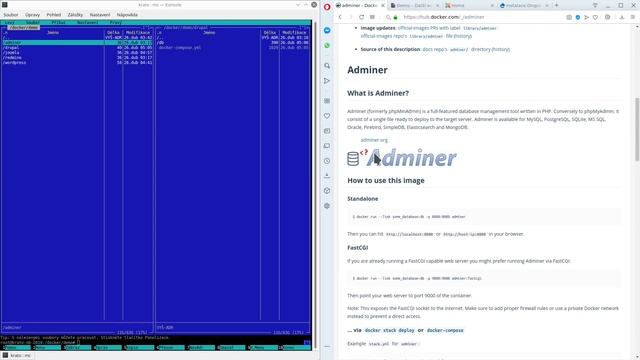This screenshot has height=360, width=640.
Task: Open browser downloads toolbar icon
Action: 622,17
